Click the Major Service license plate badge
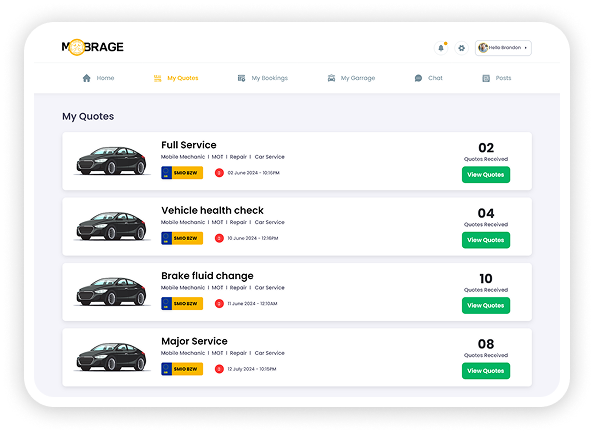594x433 pixels. (182, 369)
